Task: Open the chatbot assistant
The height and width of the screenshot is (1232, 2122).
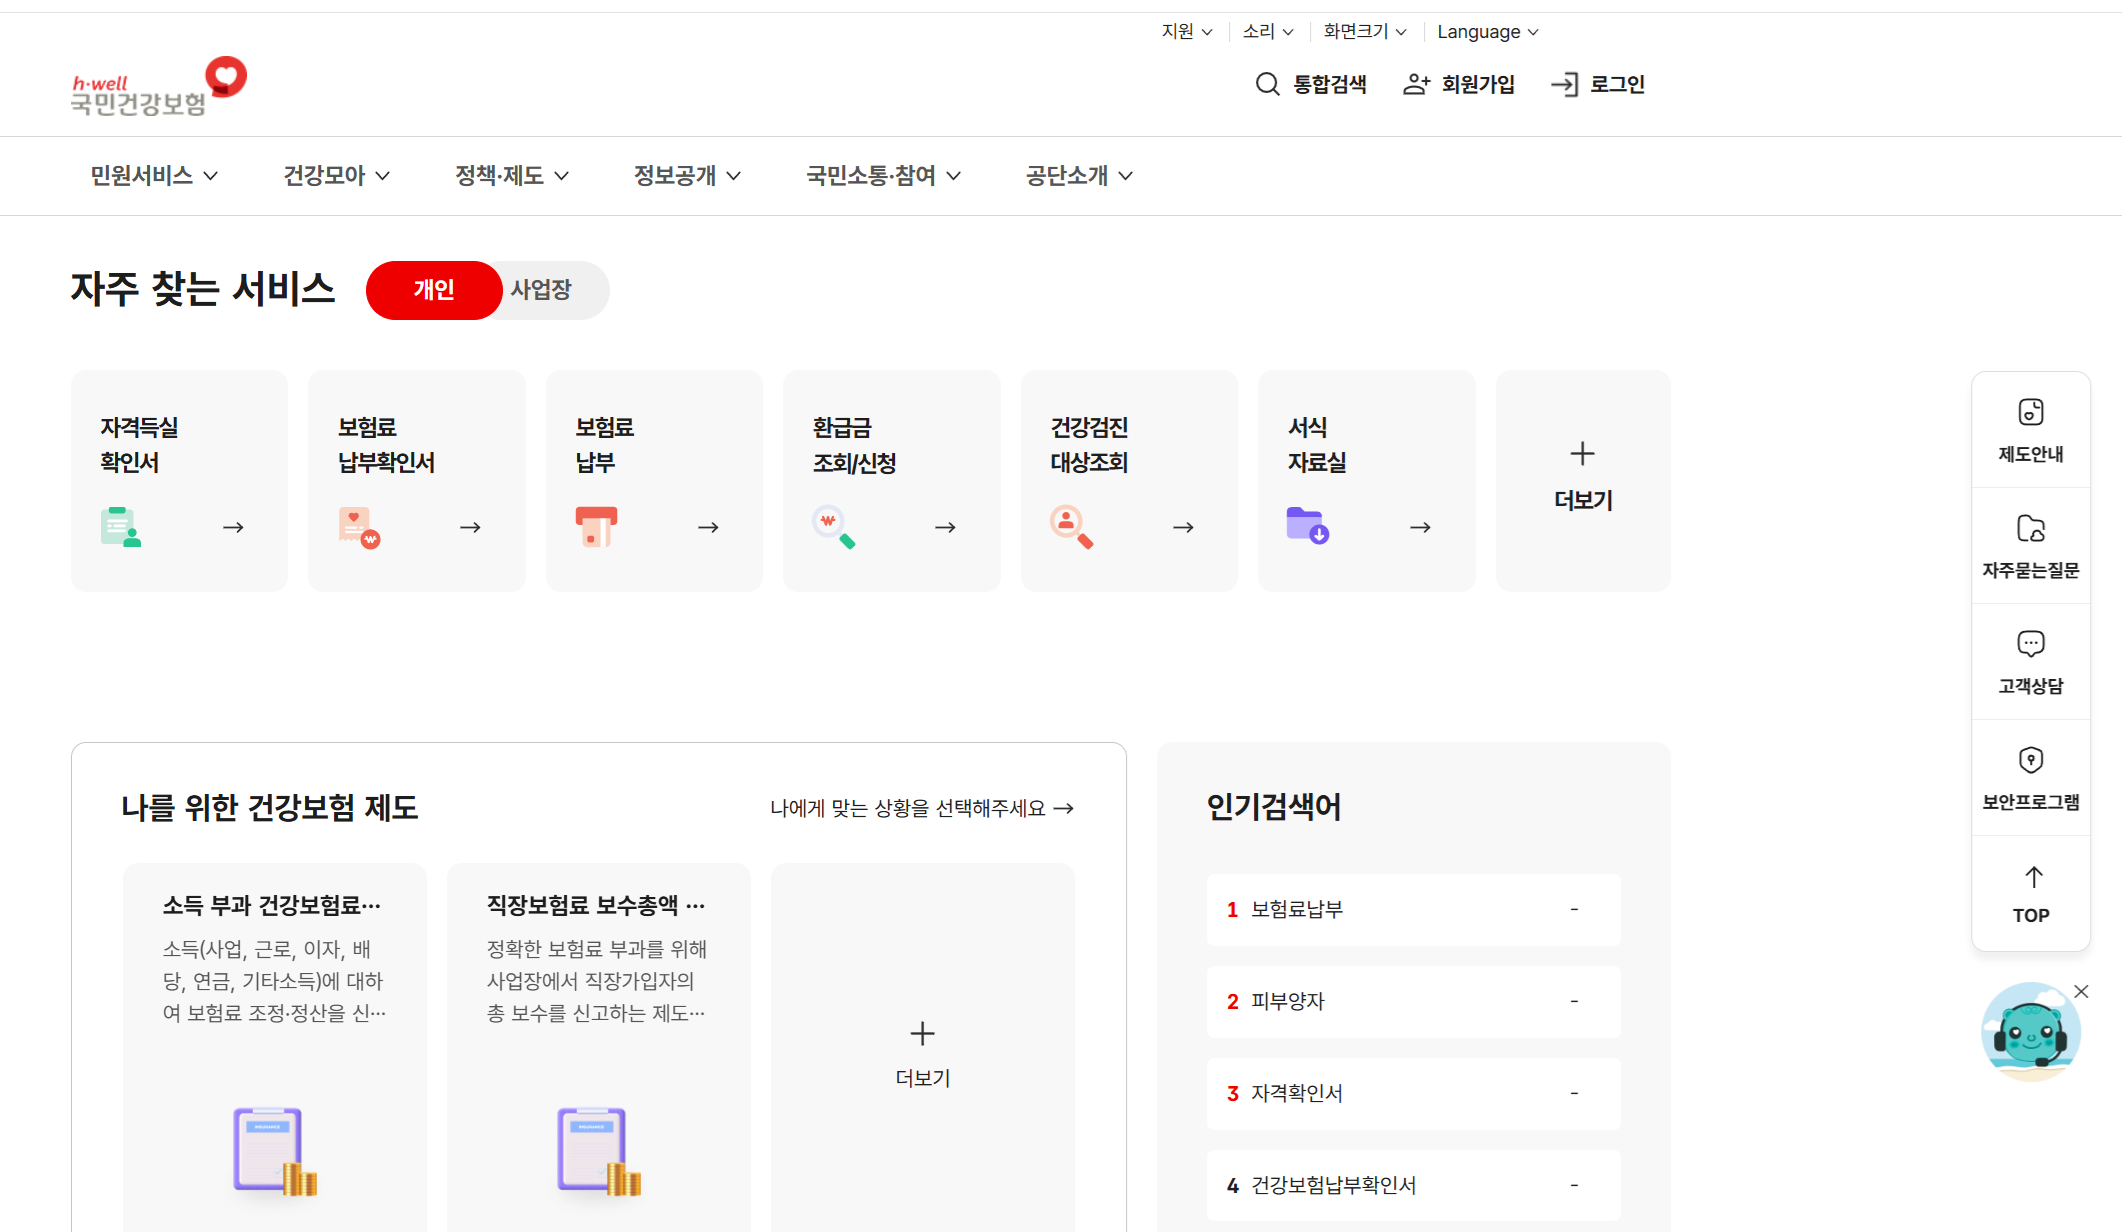Action: (2030, 1032)
